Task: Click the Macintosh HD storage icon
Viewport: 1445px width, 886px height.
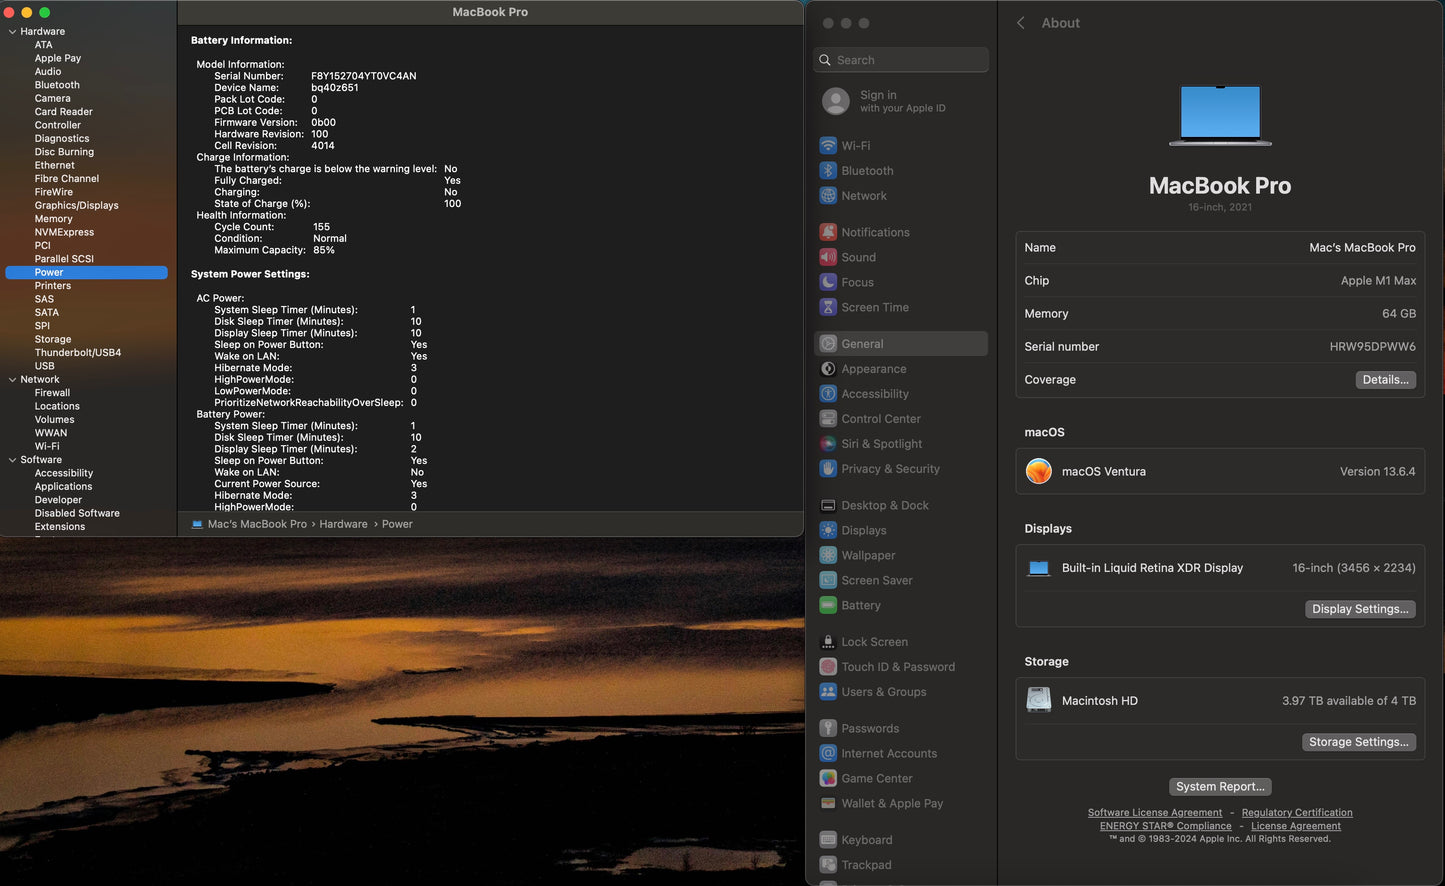Action: (1039, 700)
